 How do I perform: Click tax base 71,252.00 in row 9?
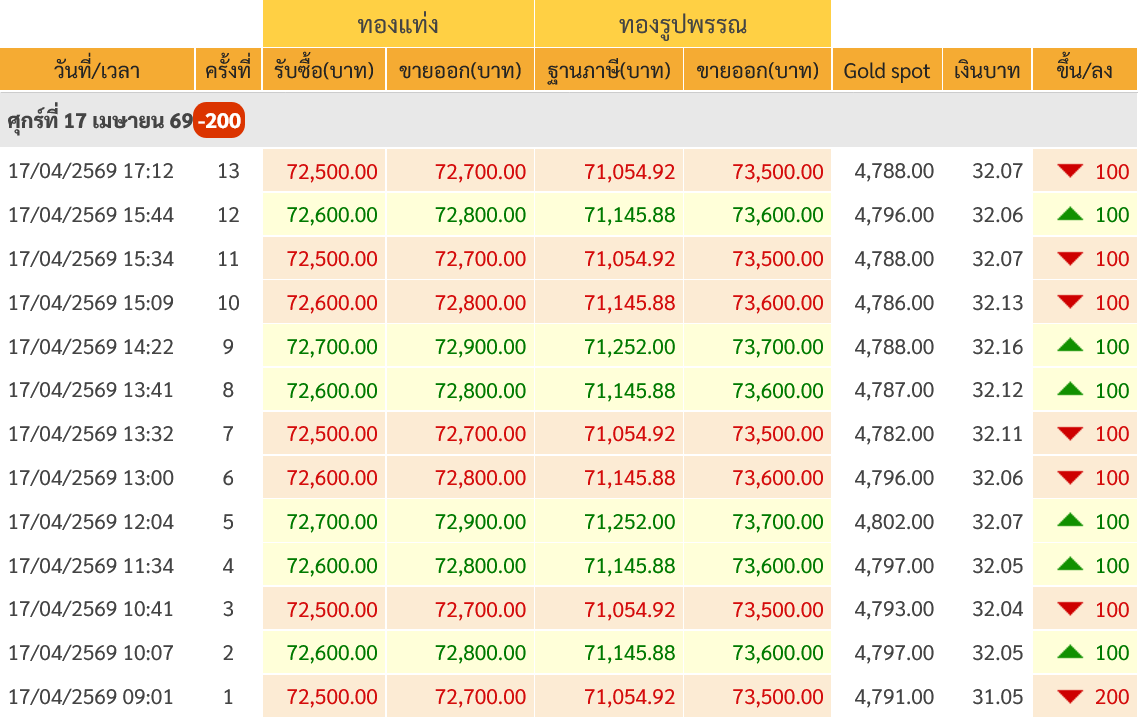tap(630, 347)
